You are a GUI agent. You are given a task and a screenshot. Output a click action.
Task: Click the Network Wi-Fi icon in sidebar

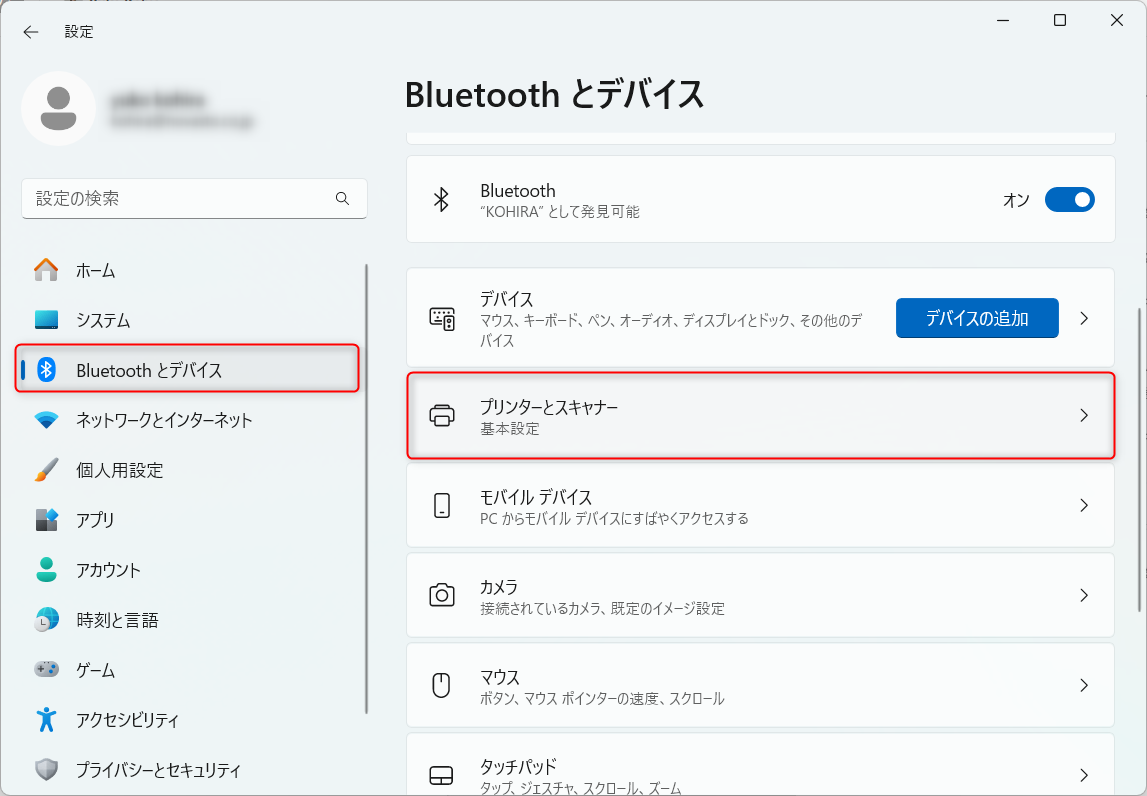point(46,420)
